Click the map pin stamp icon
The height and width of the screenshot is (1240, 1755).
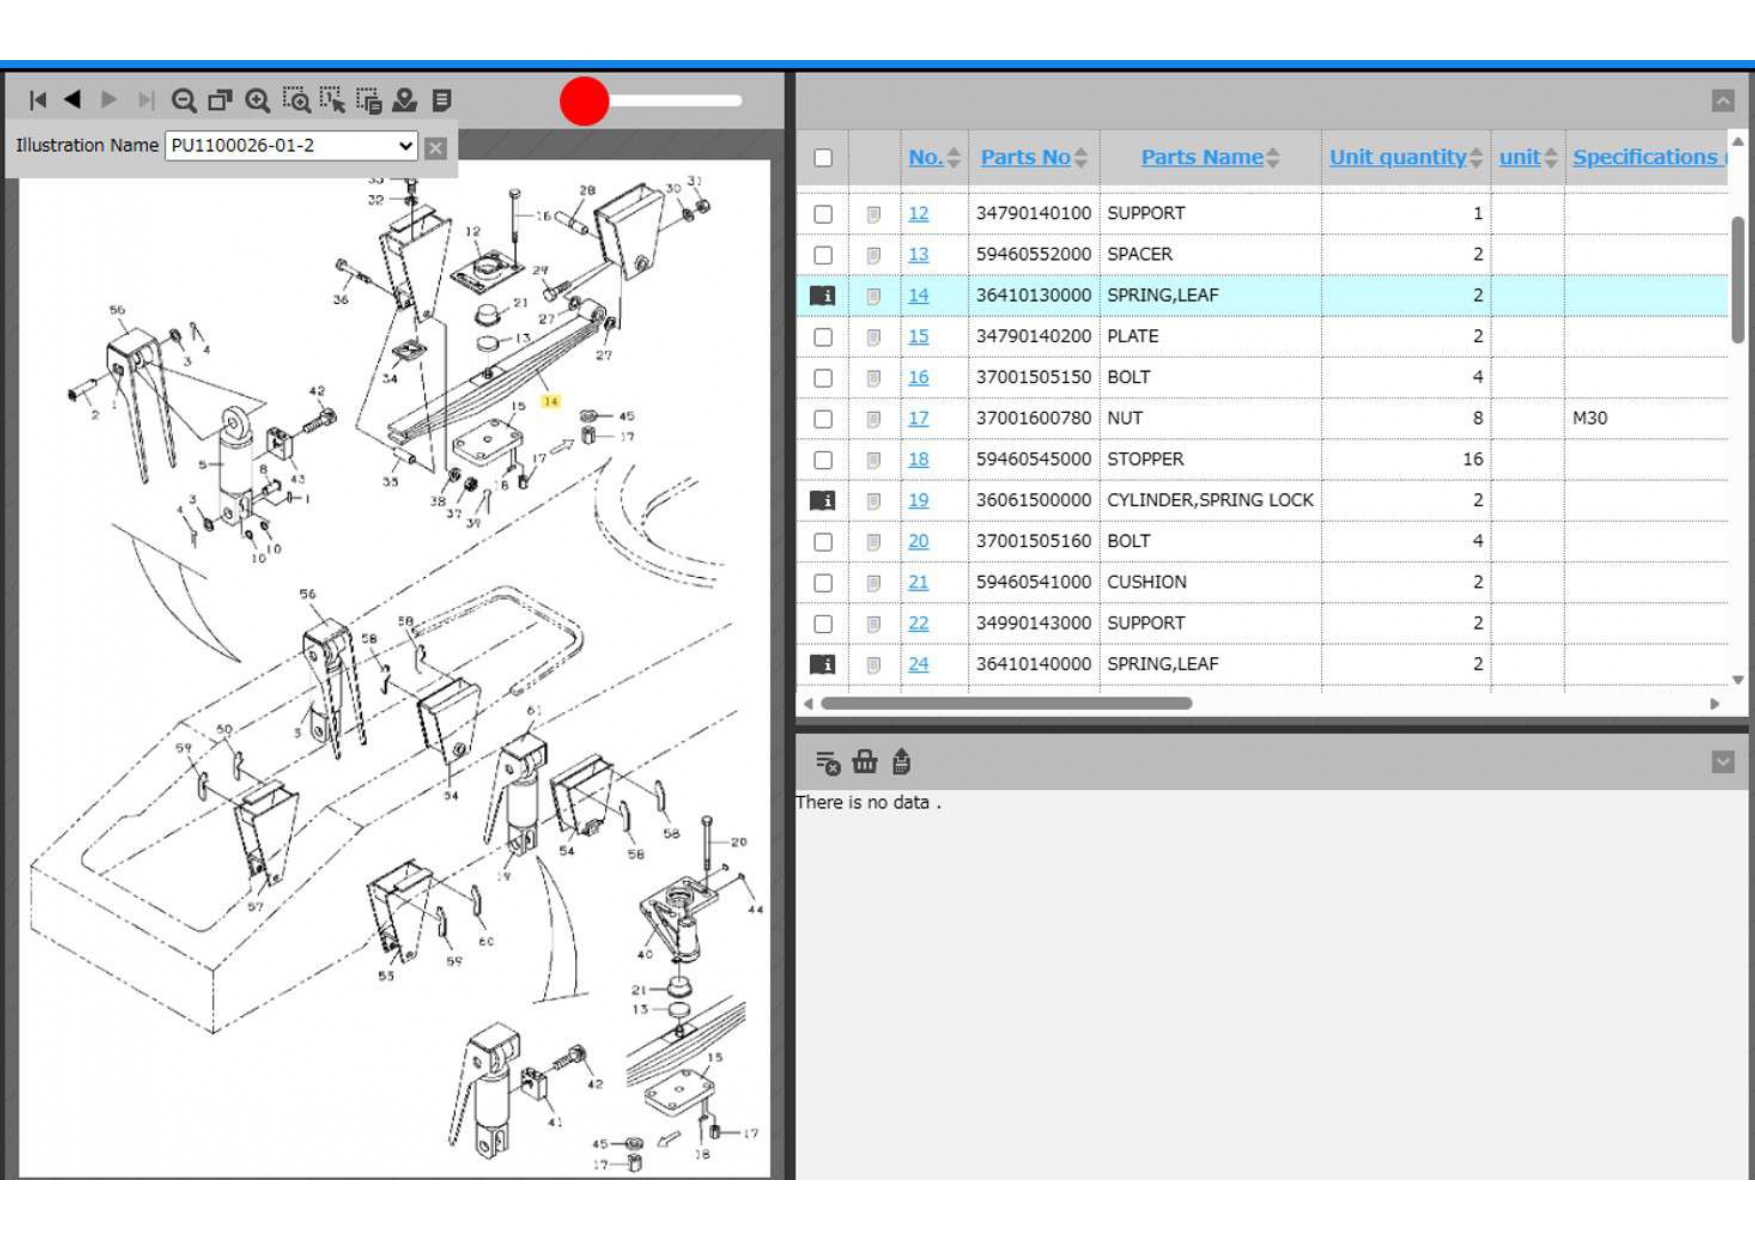(x=404, y=100)
